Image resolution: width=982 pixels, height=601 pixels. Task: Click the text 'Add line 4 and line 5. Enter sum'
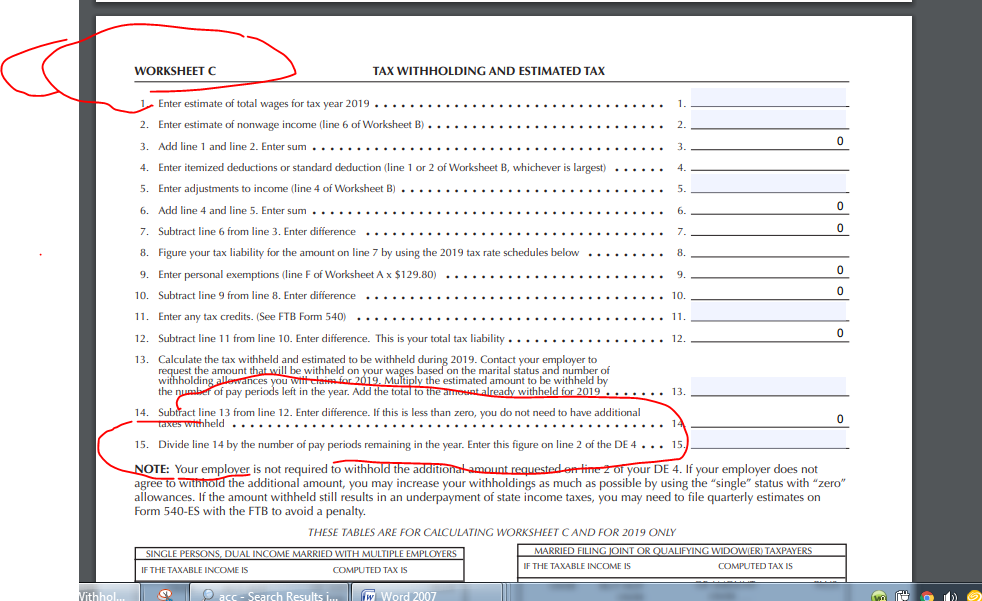[232, 210]
